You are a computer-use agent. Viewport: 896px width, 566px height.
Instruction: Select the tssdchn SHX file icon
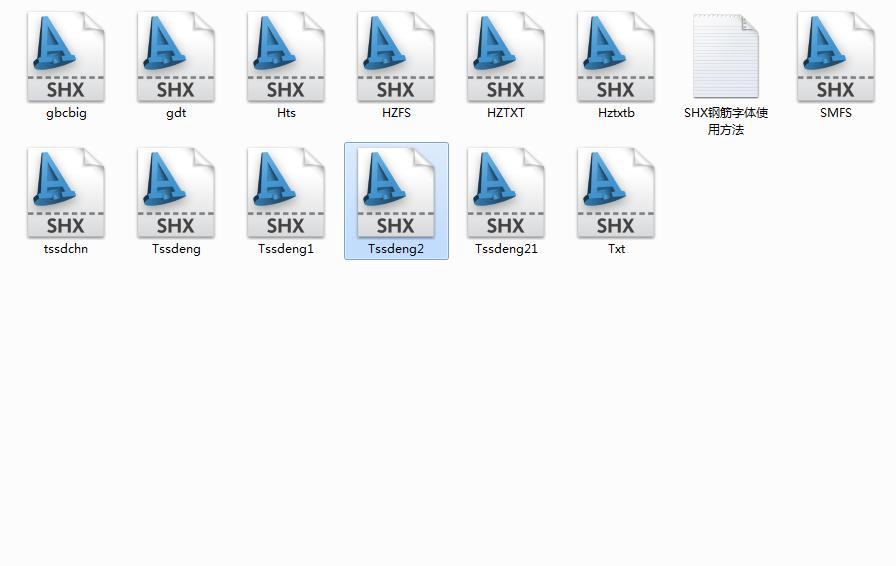[x=66, y=193]
